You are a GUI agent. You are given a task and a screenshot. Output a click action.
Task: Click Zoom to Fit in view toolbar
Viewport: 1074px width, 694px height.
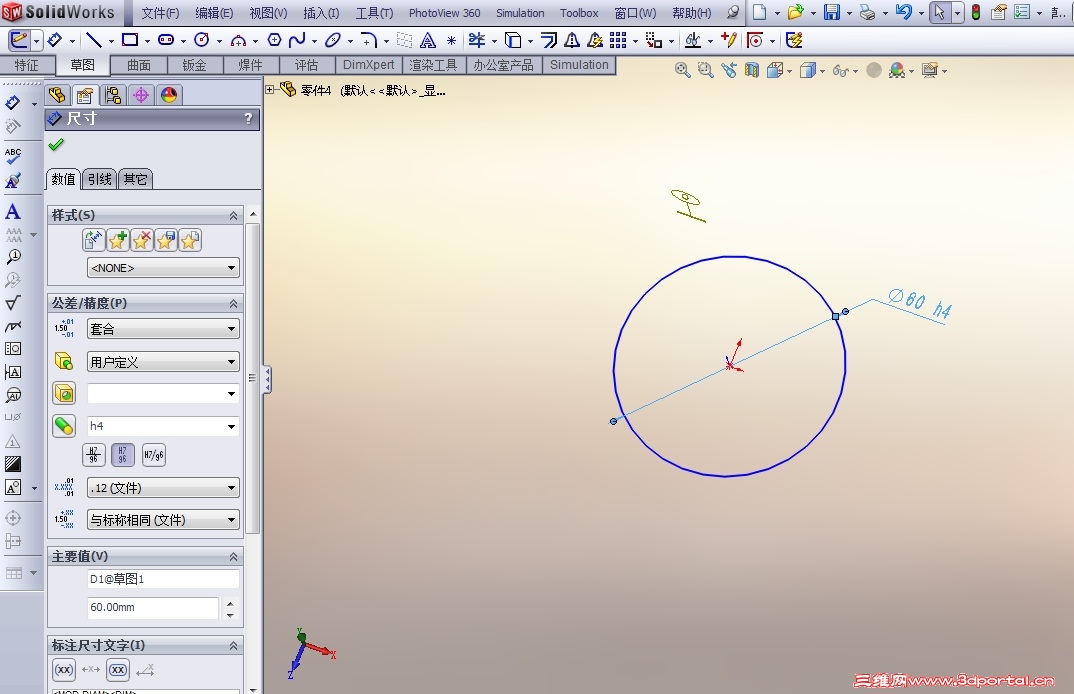click(x=682, y=70)
